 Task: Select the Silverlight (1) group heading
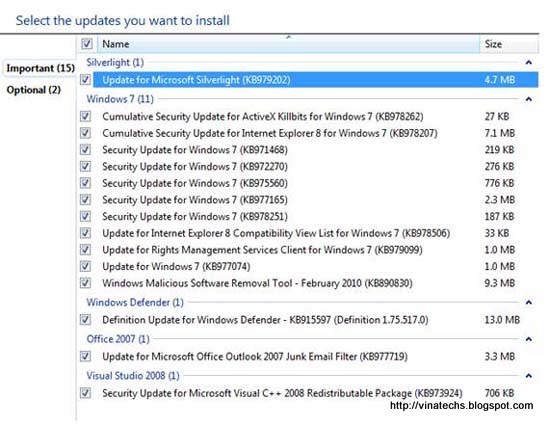pyautogui.click(x=115, y=62)
